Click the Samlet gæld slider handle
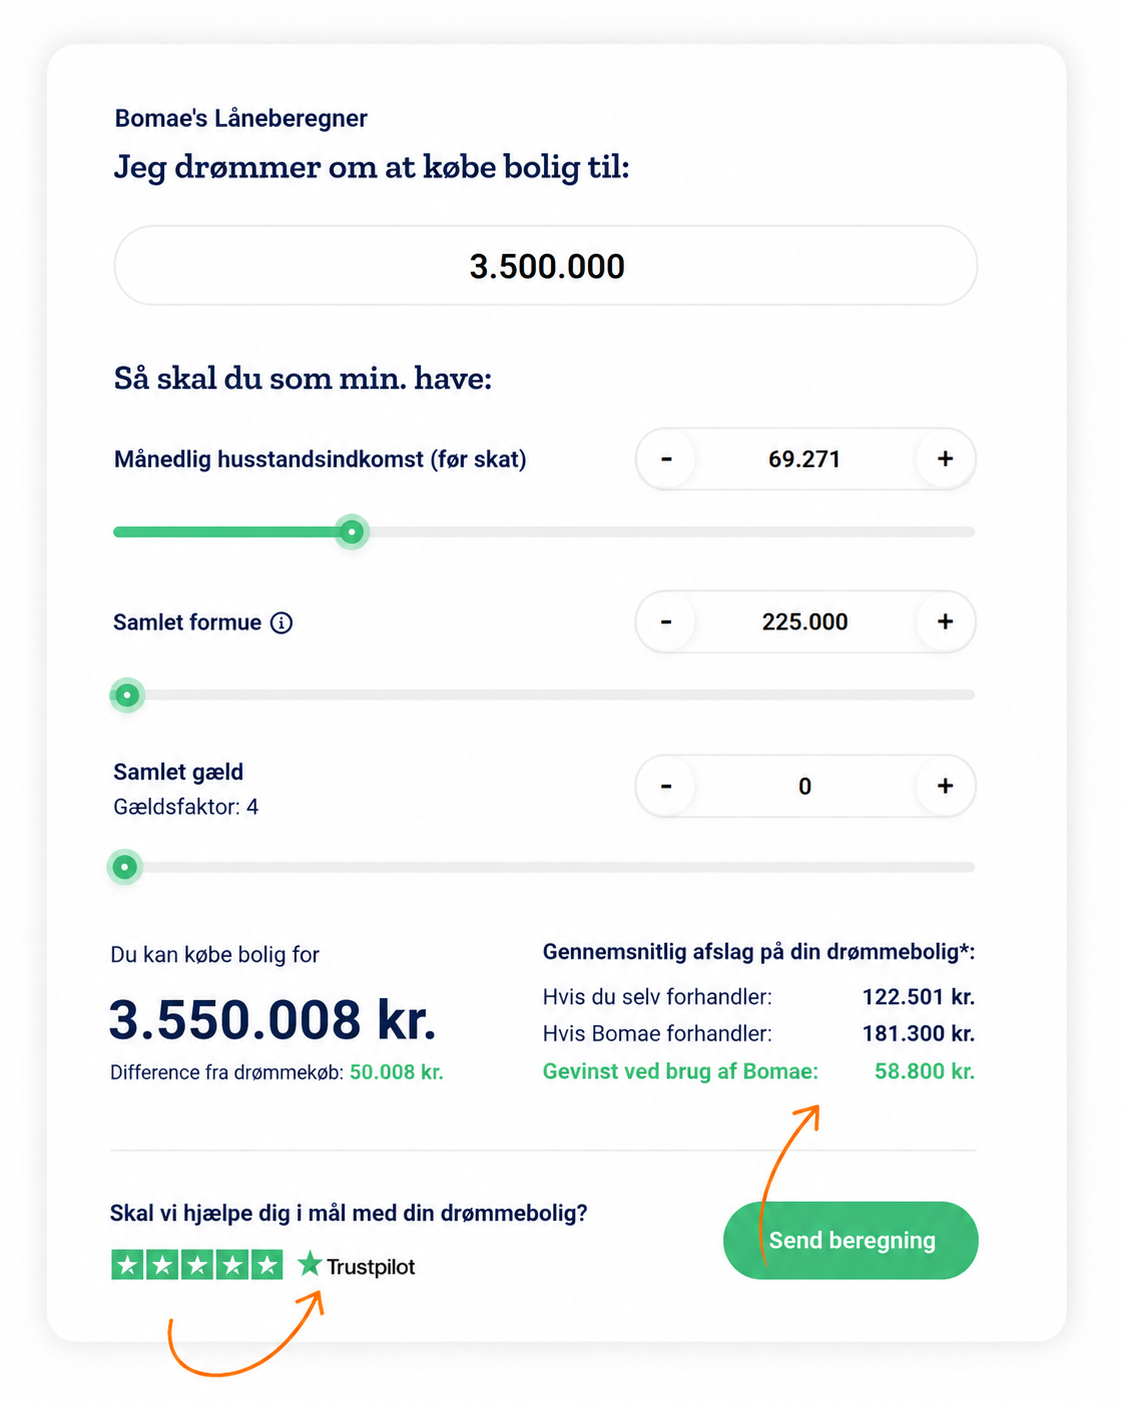 pyautogui.click(x=125, y=867)
